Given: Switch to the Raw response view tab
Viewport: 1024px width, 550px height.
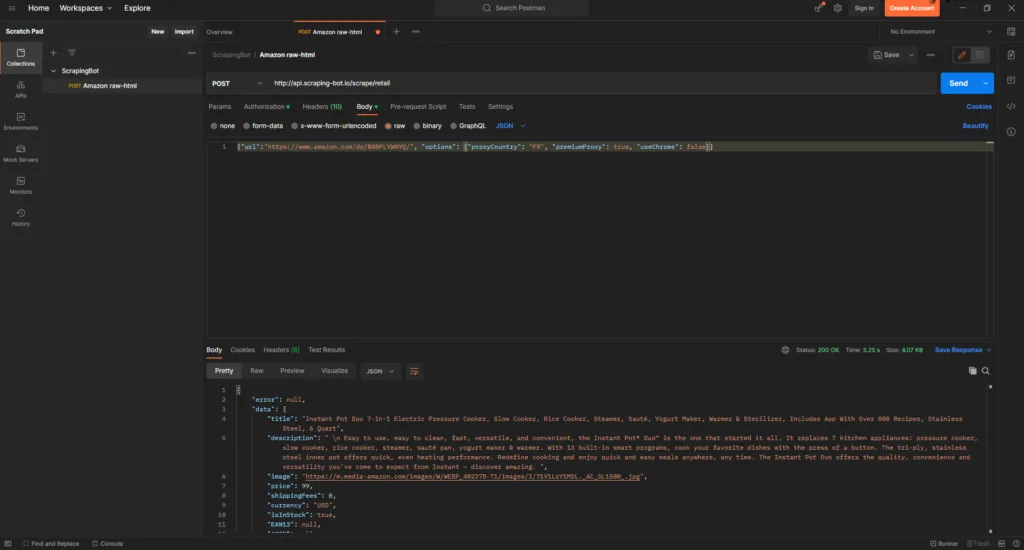Looking at the screenshot, I should tap(257, 371).
